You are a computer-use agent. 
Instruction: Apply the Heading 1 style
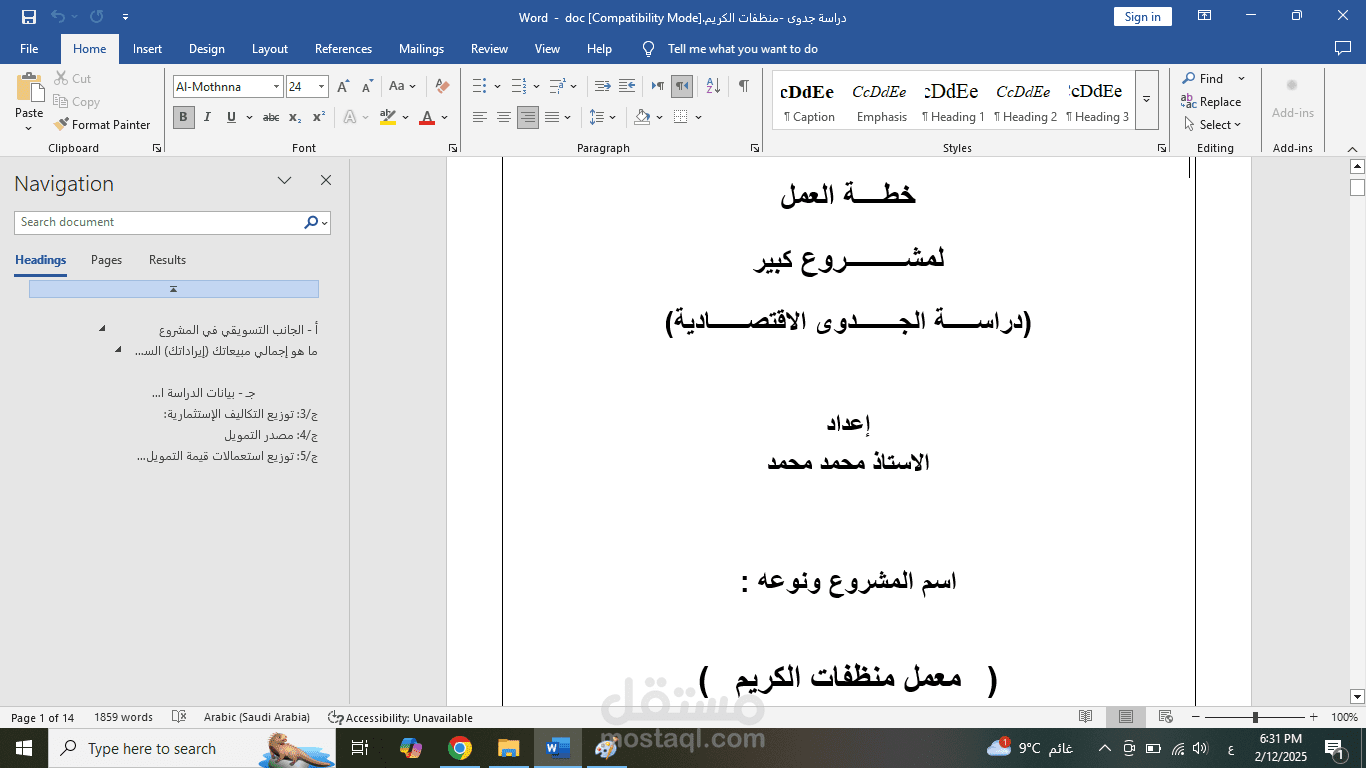click(952, 100)
